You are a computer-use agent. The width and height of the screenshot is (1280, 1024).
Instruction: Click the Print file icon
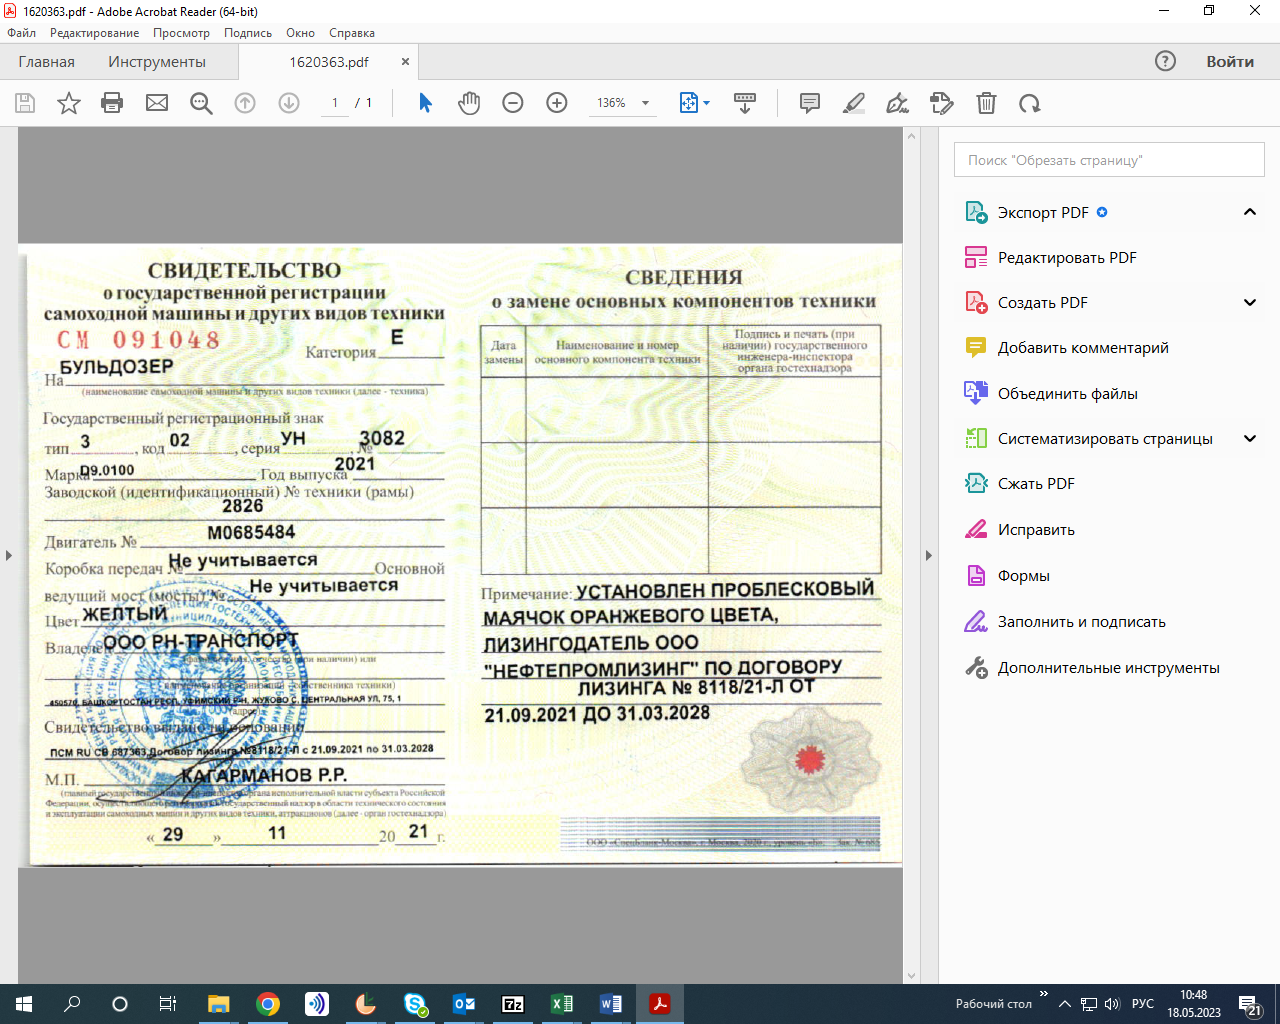pos(112,103)
